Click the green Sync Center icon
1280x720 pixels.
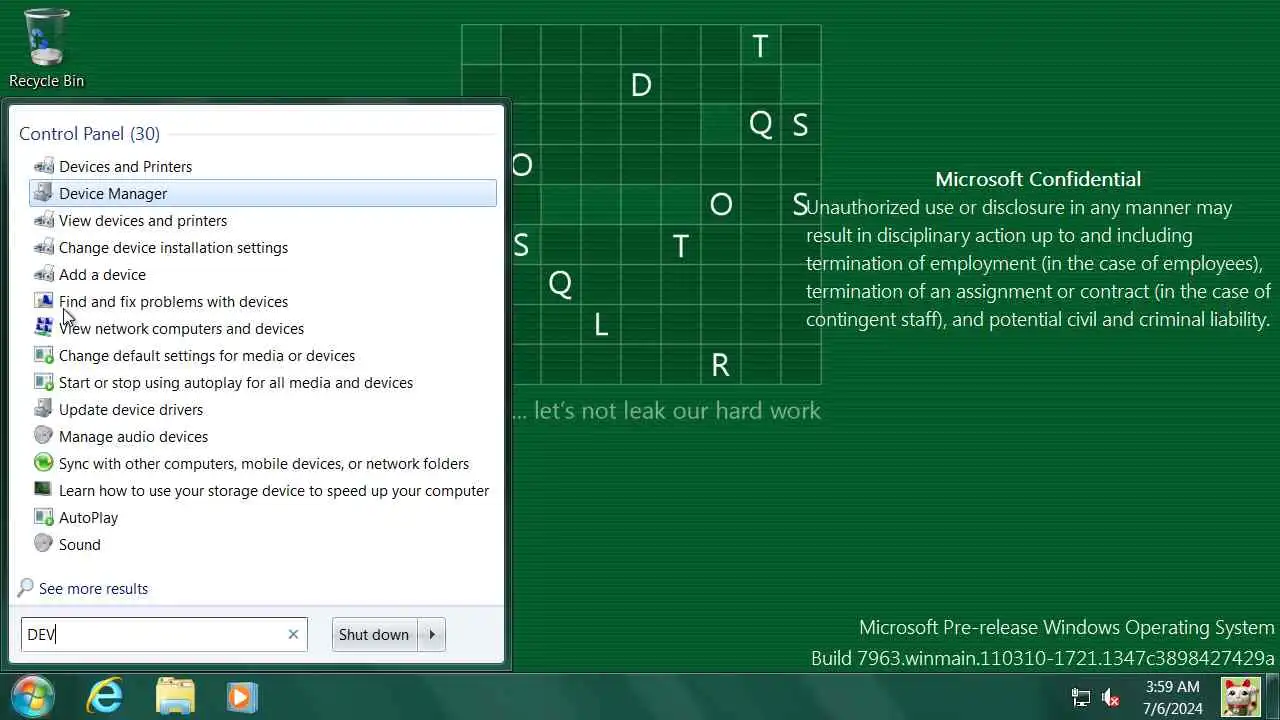pos(43,463)
